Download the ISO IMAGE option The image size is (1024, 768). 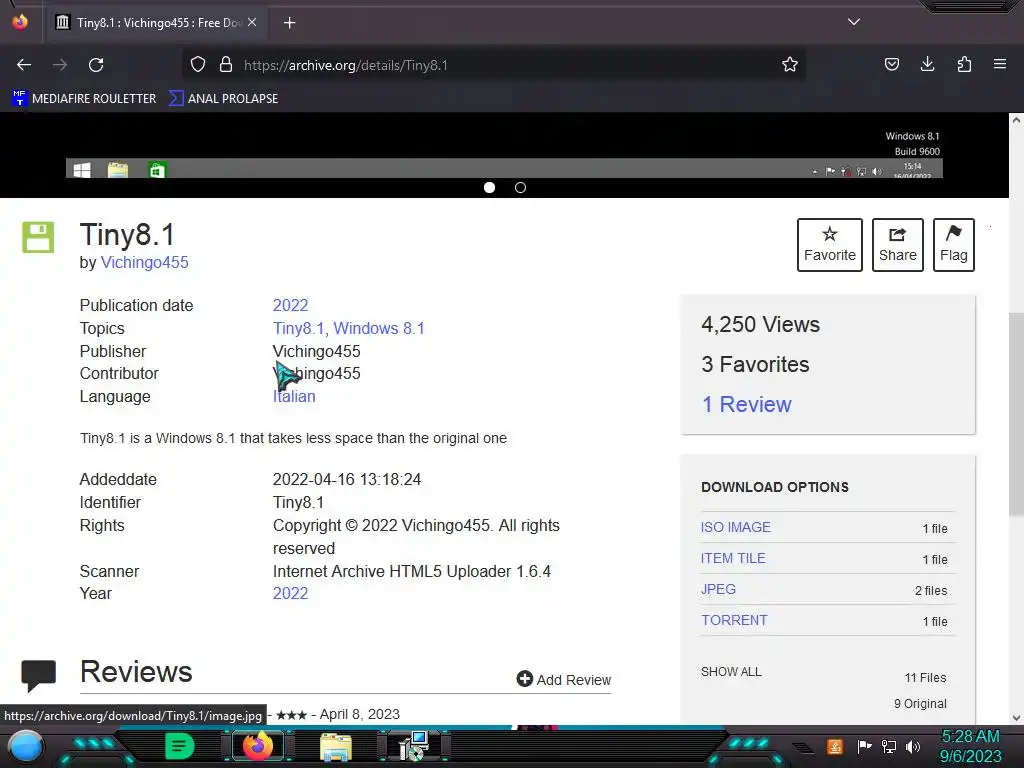735,527
